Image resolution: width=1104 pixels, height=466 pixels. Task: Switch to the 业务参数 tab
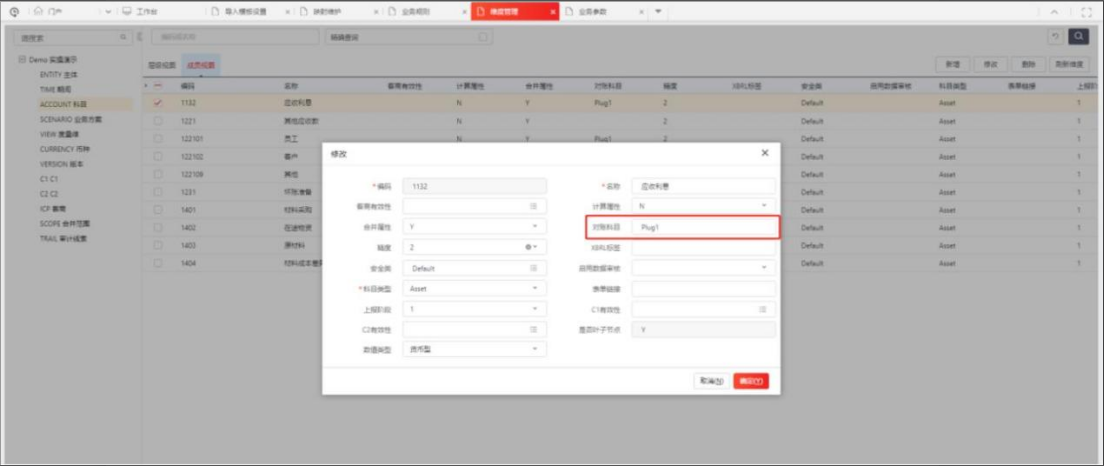[593, 12]
